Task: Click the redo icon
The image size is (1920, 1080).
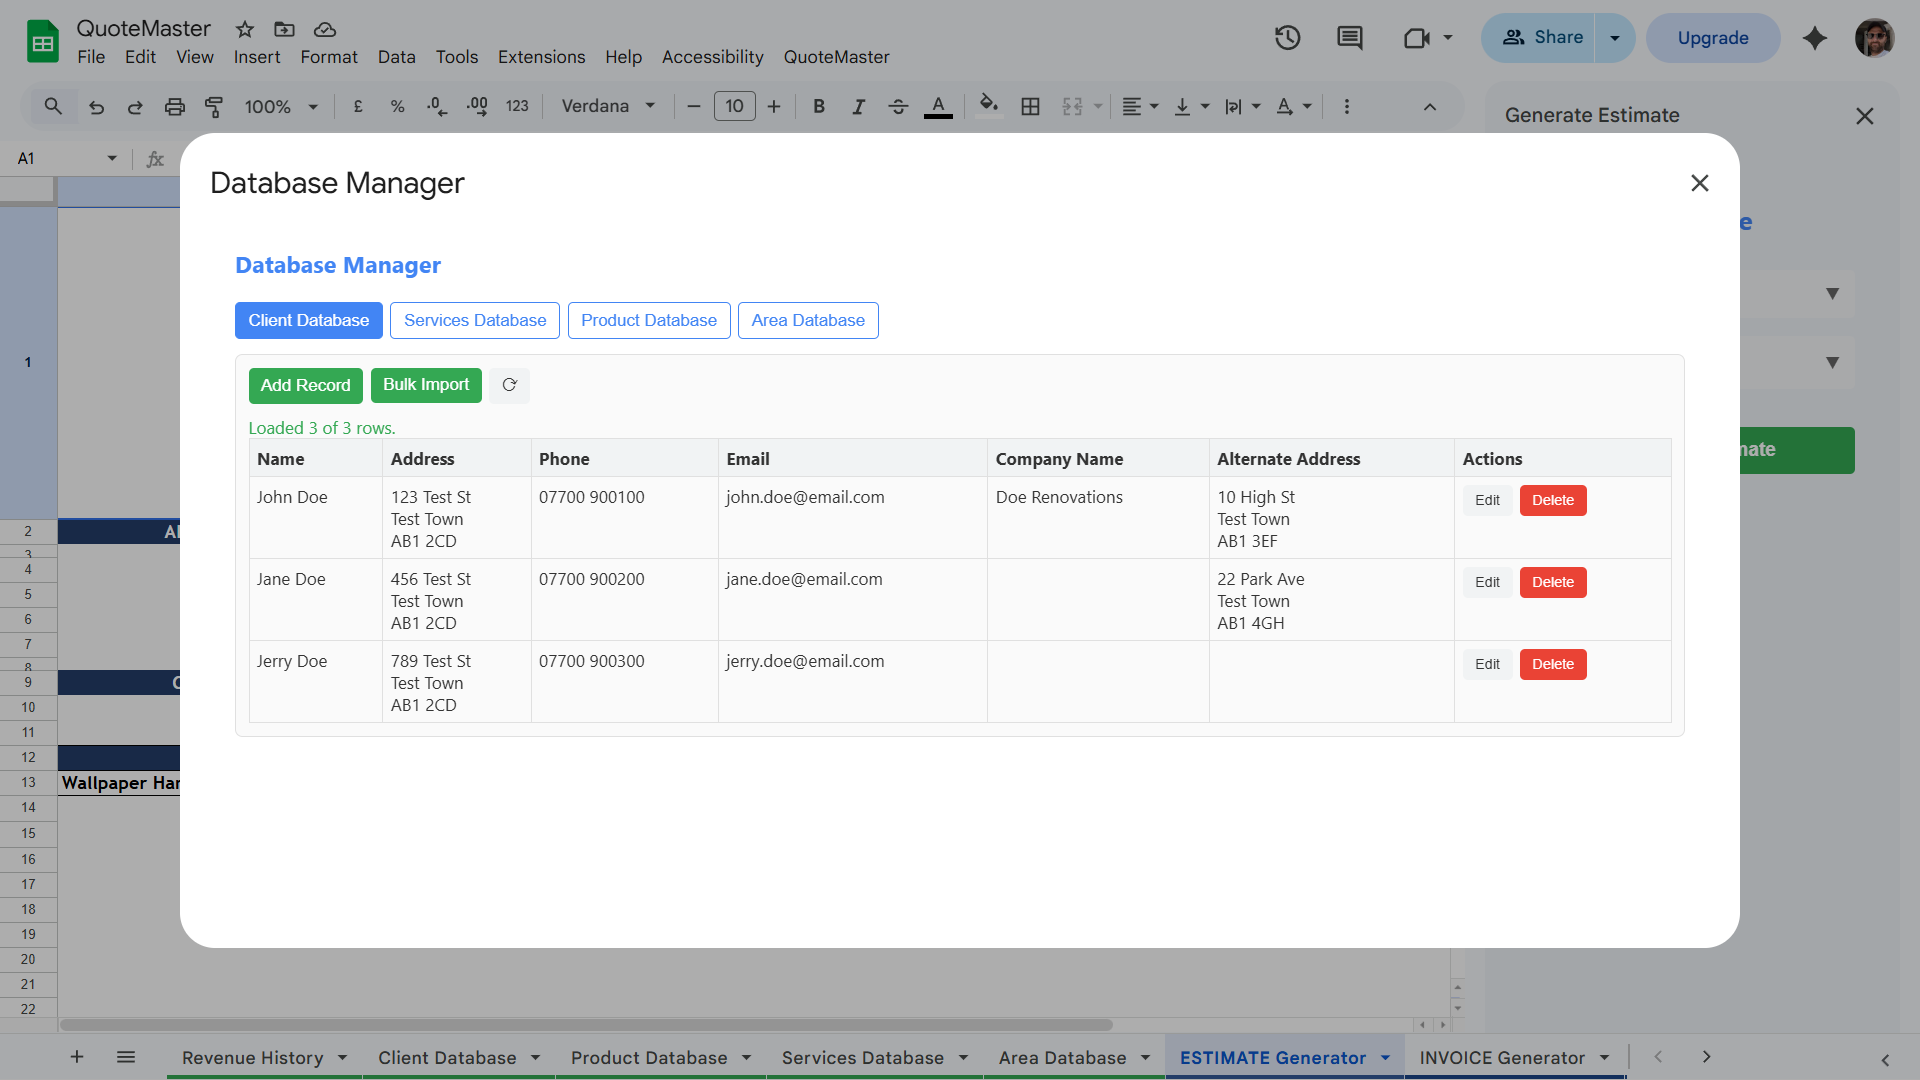Action: point(135,106)
